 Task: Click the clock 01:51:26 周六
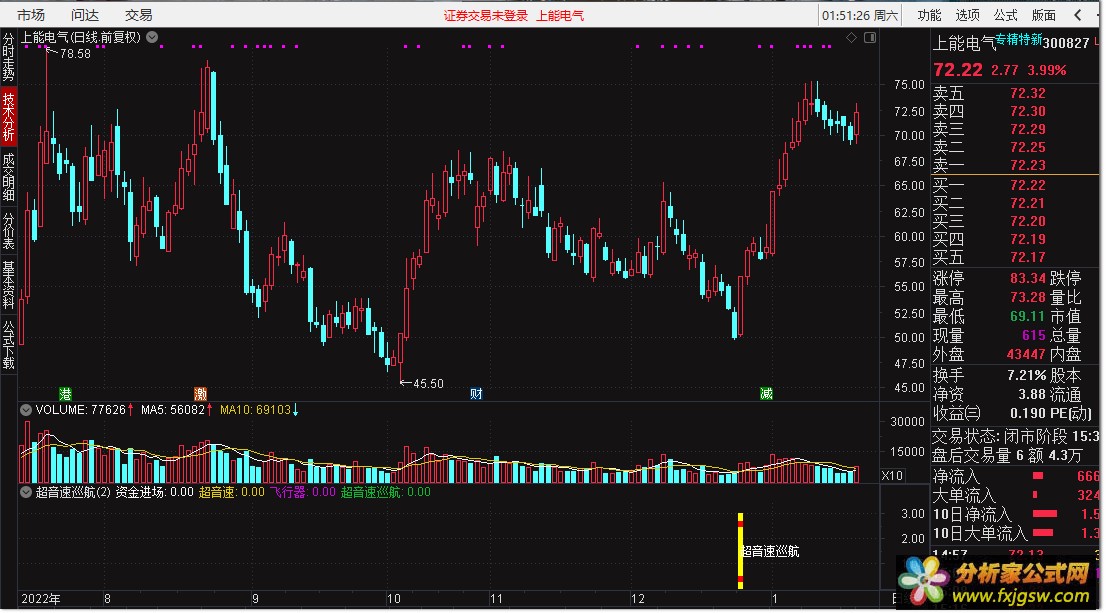click(860, 16)
